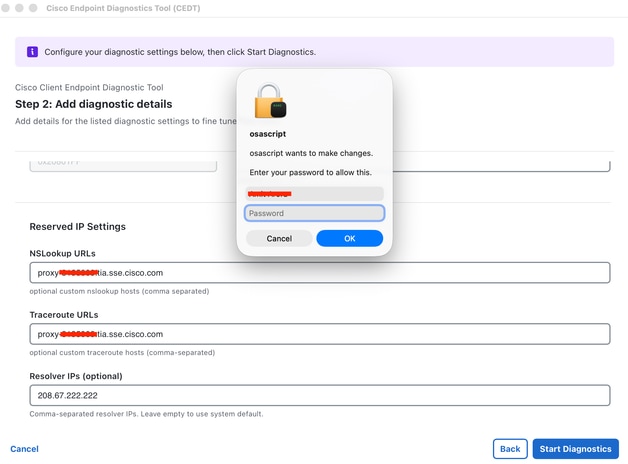
Task: Click 'optional custom nslookup hosts' hint text
Action: [119, 291]
